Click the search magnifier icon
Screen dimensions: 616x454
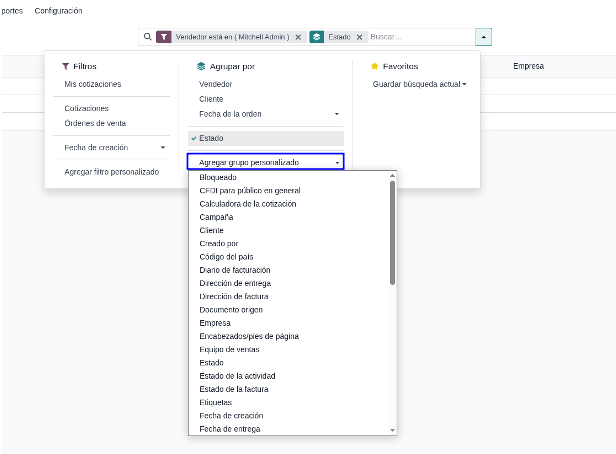(147, 37)
